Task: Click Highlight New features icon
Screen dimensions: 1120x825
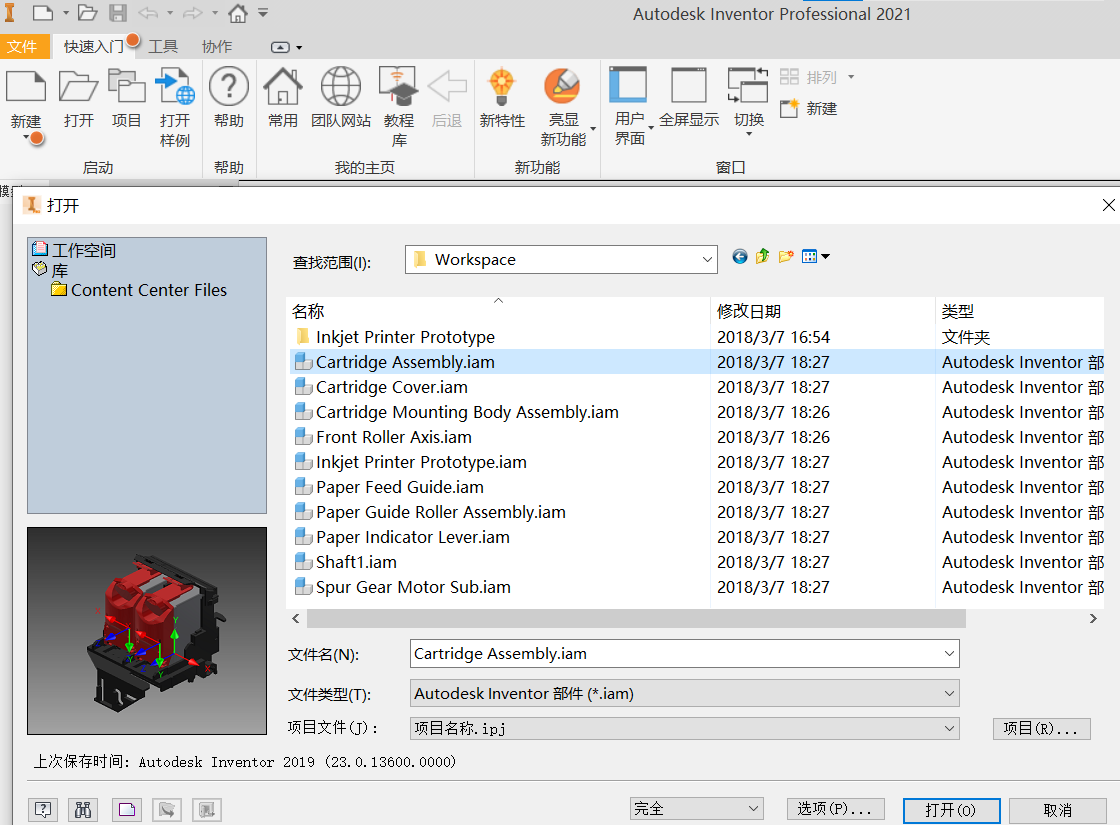Action: point(562,86)
